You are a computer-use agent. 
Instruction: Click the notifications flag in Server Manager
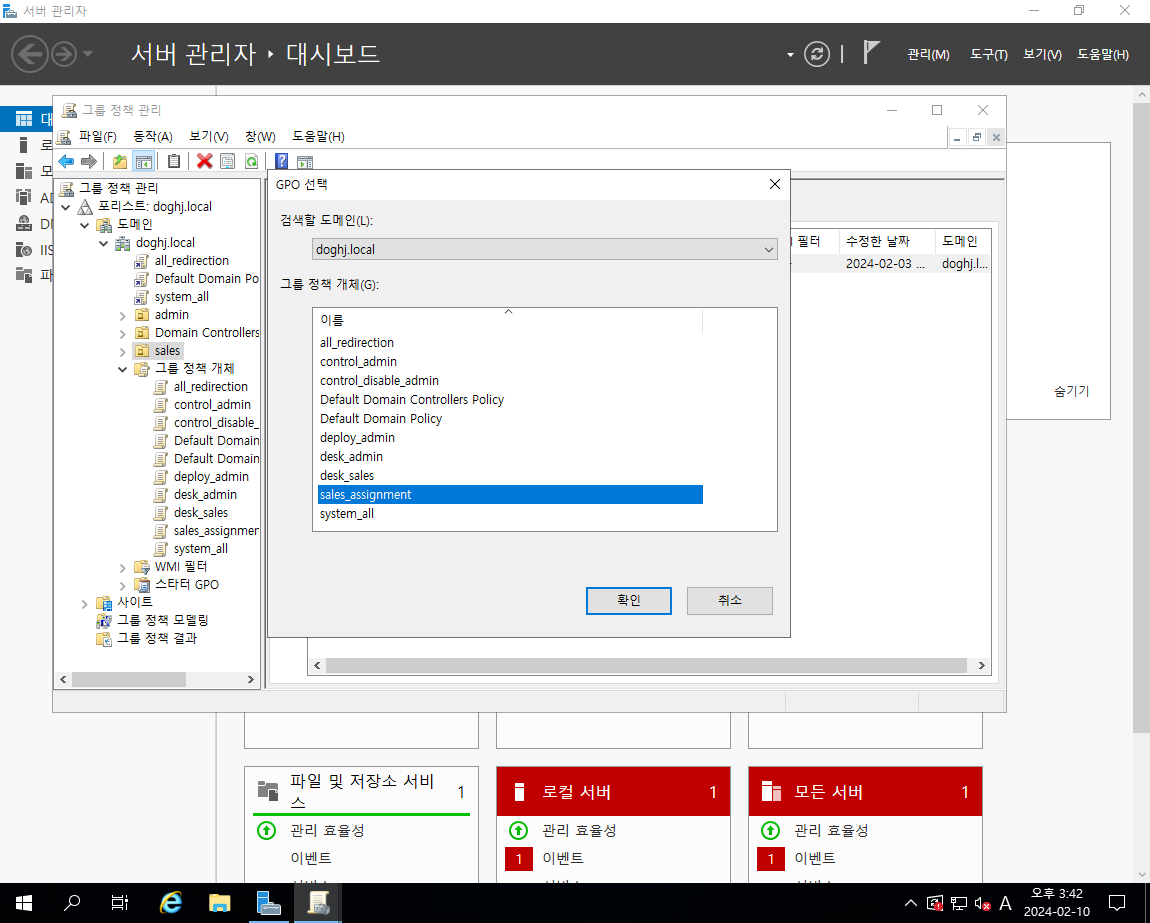(x=871, y=53)
